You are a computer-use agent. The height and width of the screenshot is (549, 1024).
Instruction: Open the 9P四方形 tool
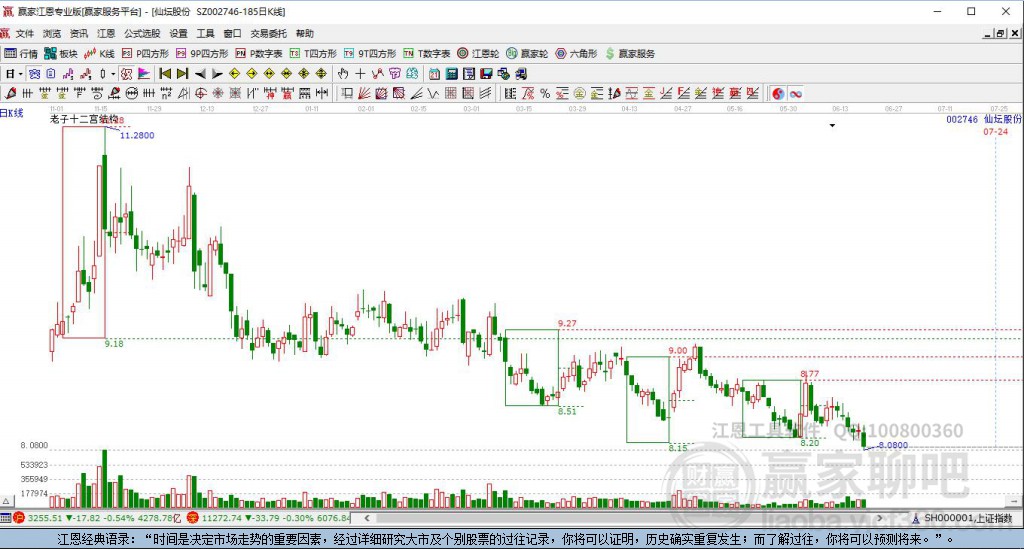(x=202, y=54)
